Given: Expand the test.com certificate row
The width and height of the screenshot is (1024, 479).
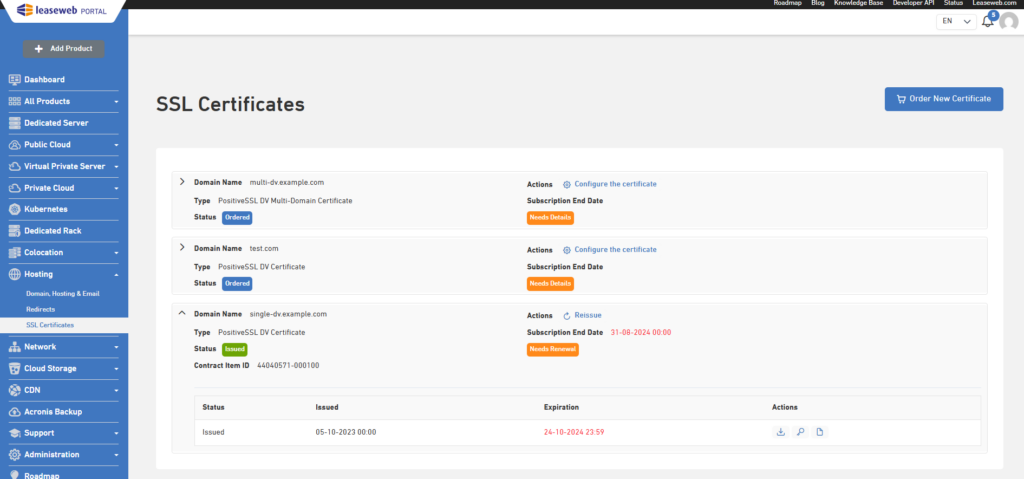Looking at the screenshot, I should coord(182,248).
